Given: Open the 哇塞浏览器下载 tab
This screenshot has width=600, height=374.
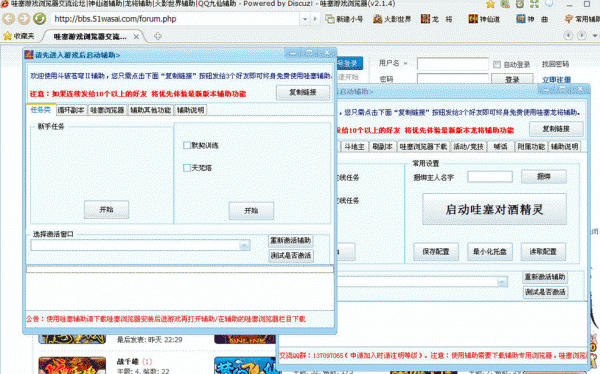Looking at the screenshot, I should point(423,147).
